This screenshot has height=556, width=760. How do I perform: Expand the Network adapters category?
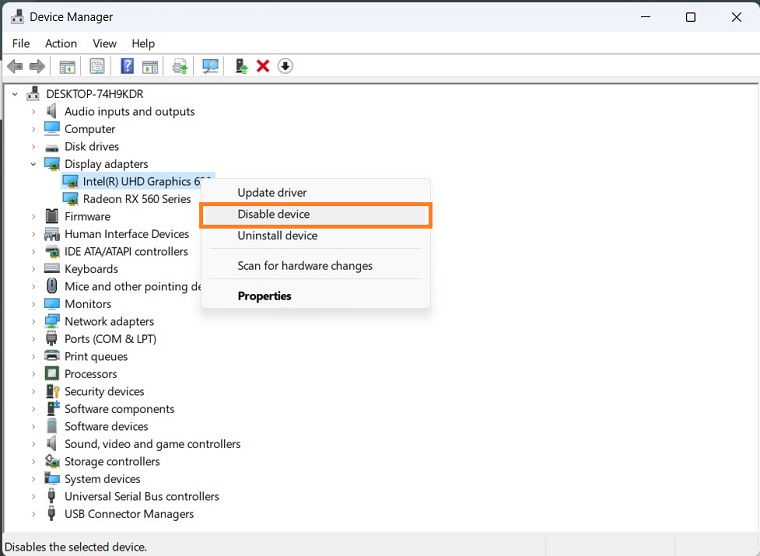coord(33,322)
